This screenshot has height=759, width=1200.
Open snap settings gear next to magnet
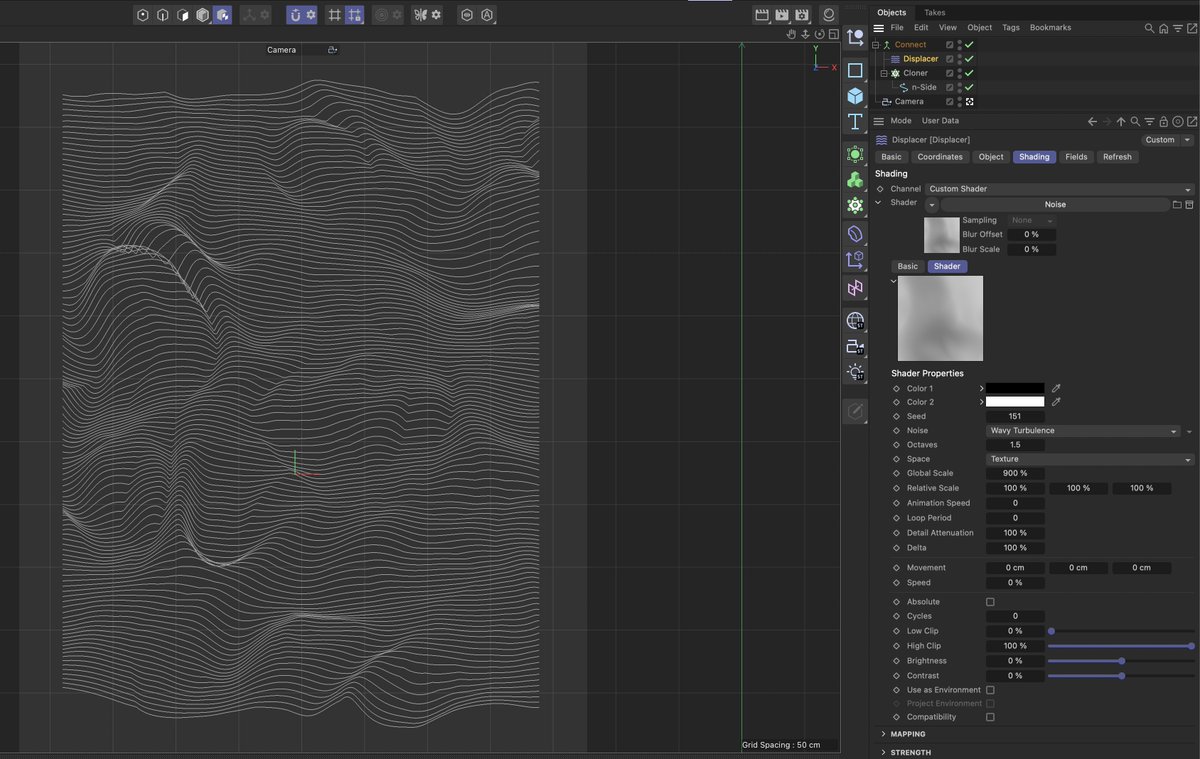[311, 15]
